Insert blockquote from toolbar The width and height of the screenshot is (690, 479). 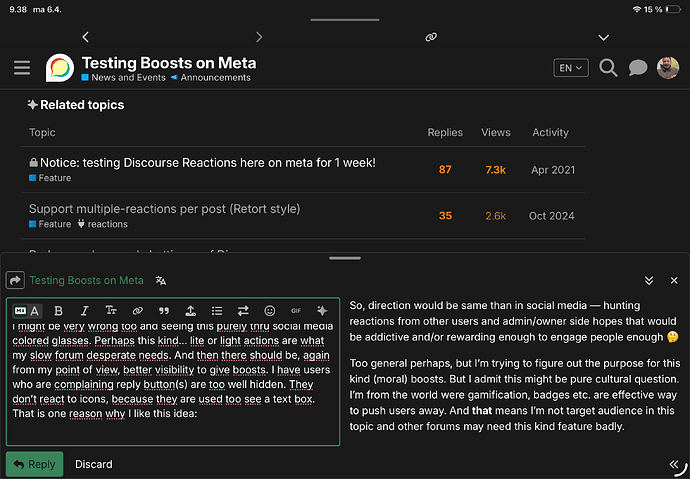(x=164, y=311)
